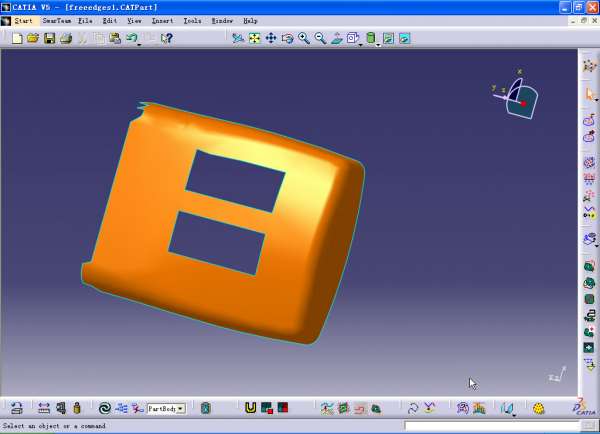Print using the printer icon
The width and height of the screenshot is (600, 434).
66,38
